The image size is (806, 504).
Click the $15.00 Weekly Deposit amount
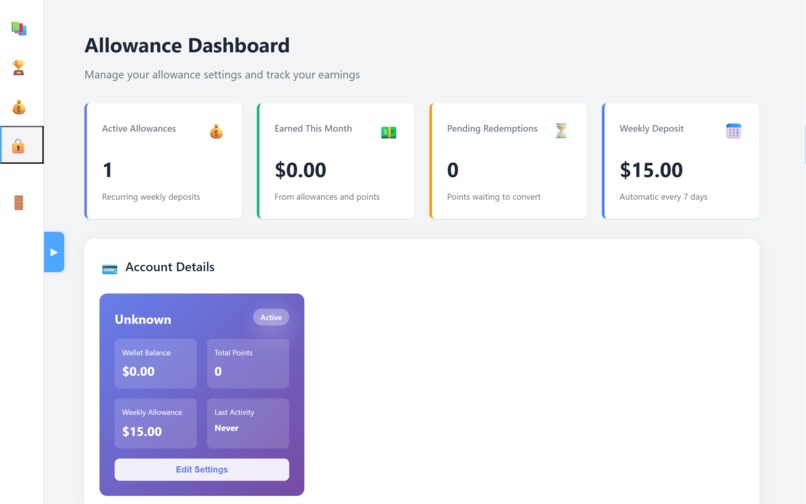[x=651, y=170]
